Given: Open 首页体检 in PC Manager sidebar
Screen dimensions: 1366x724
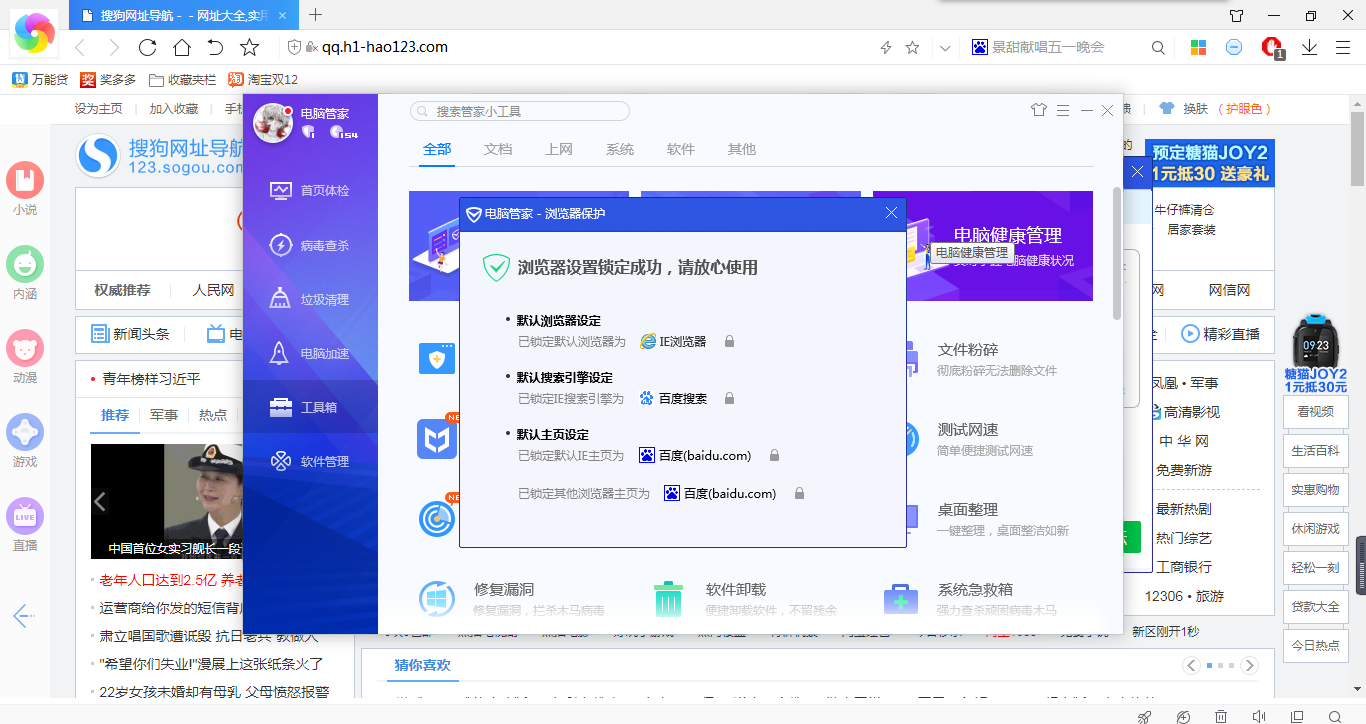Looking at the screenshot, I should pyautogui.click(x=310, y=190).
